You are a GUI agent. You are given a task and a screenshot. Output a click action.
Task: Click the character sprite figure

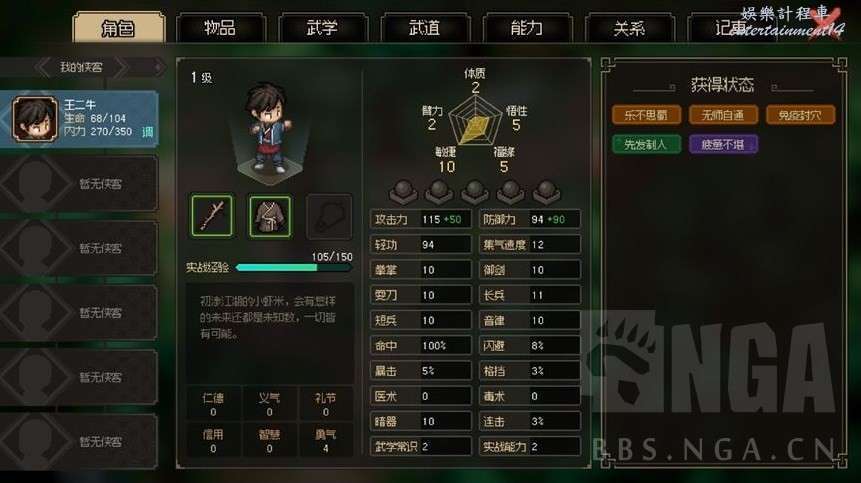(x=269, y=128)
